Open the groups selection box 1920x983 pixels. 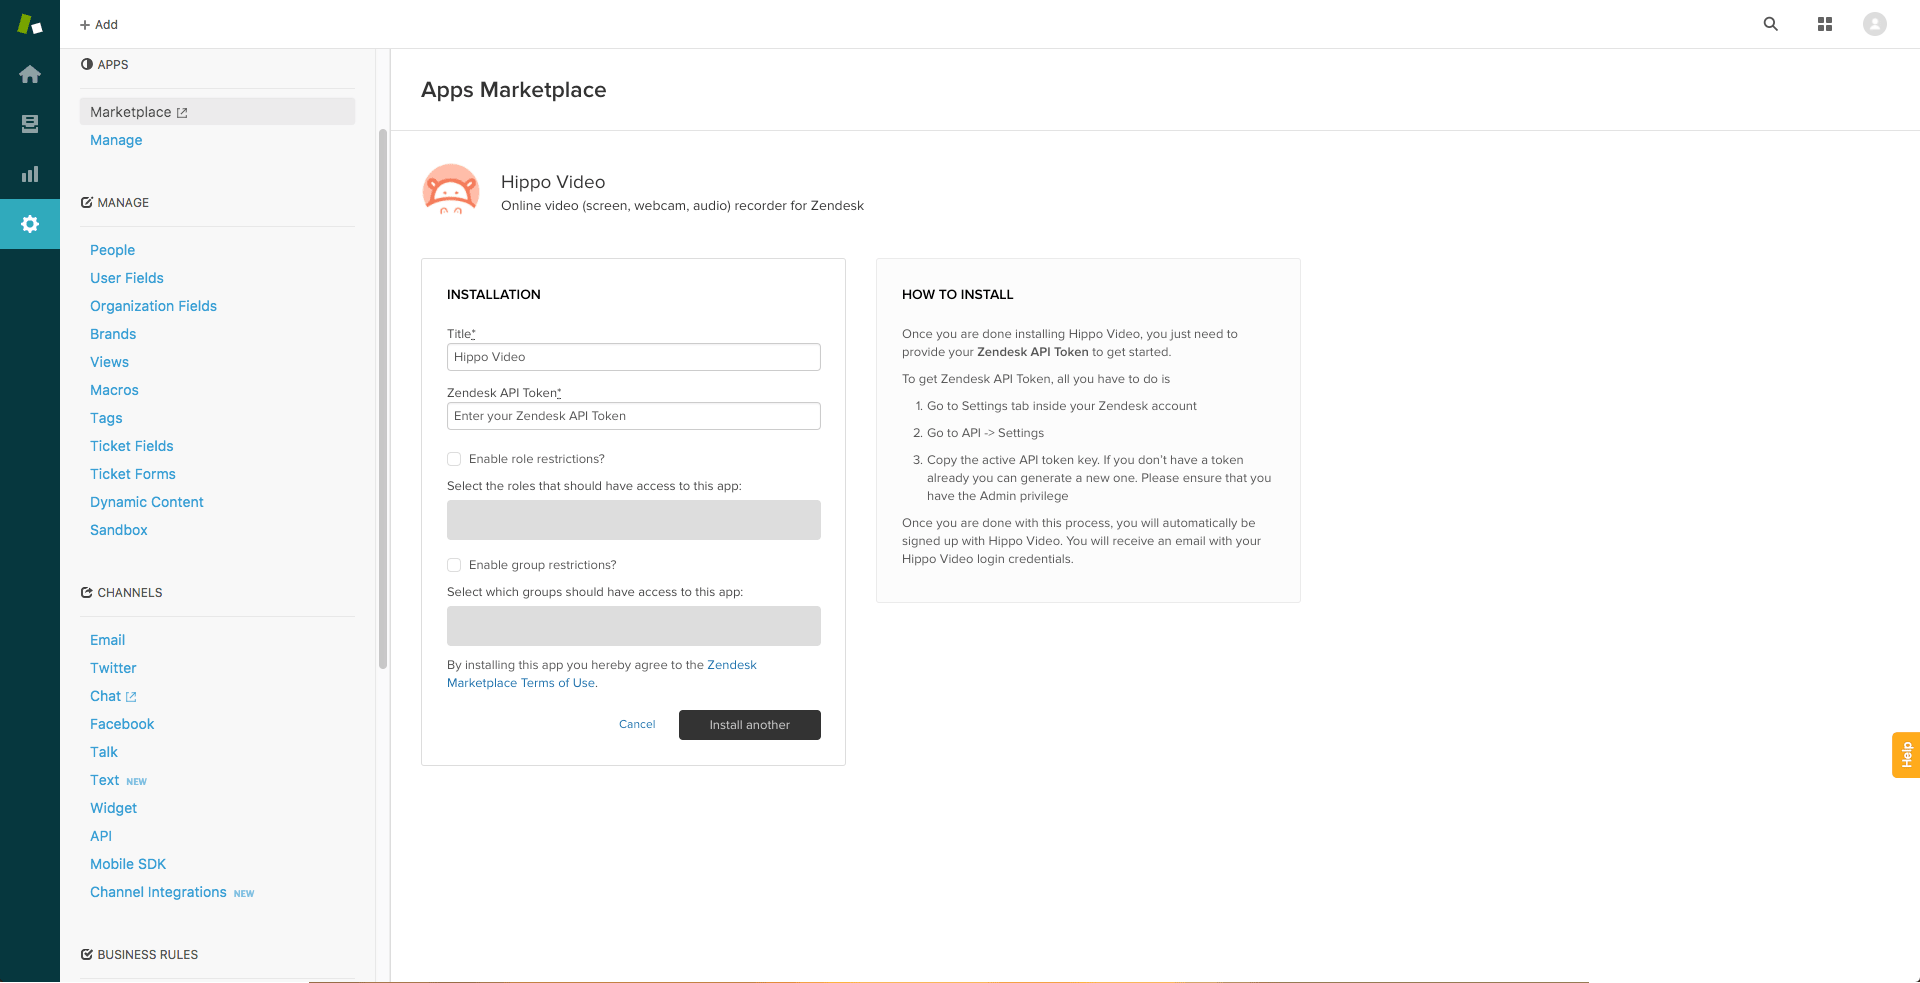633,626
